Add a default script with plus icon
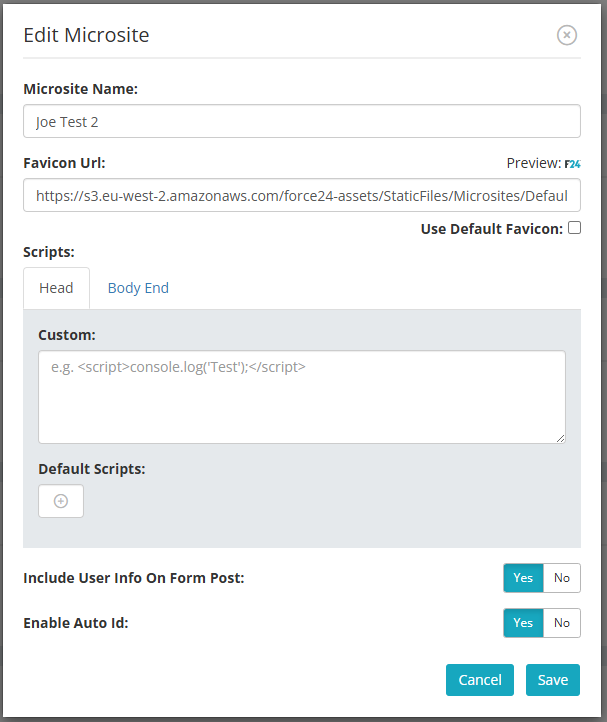The image size is (607, 722). pyautogui.click(x=61, y=501)
